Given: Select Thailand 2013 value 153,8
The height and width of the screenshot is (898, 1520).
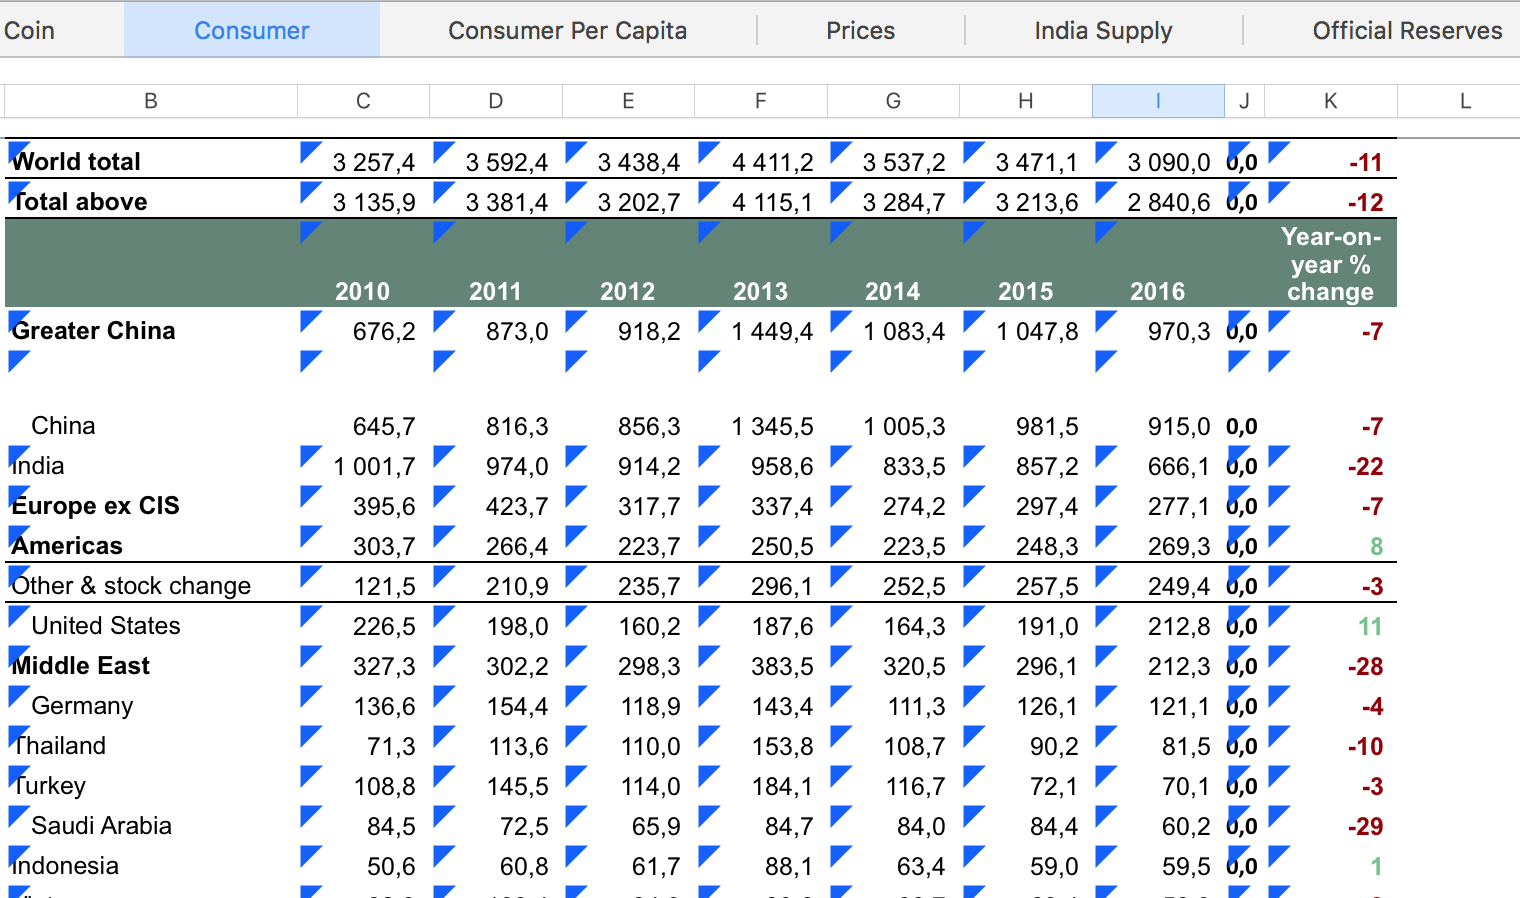Looking at the screenshot, I should coord(782,746).
